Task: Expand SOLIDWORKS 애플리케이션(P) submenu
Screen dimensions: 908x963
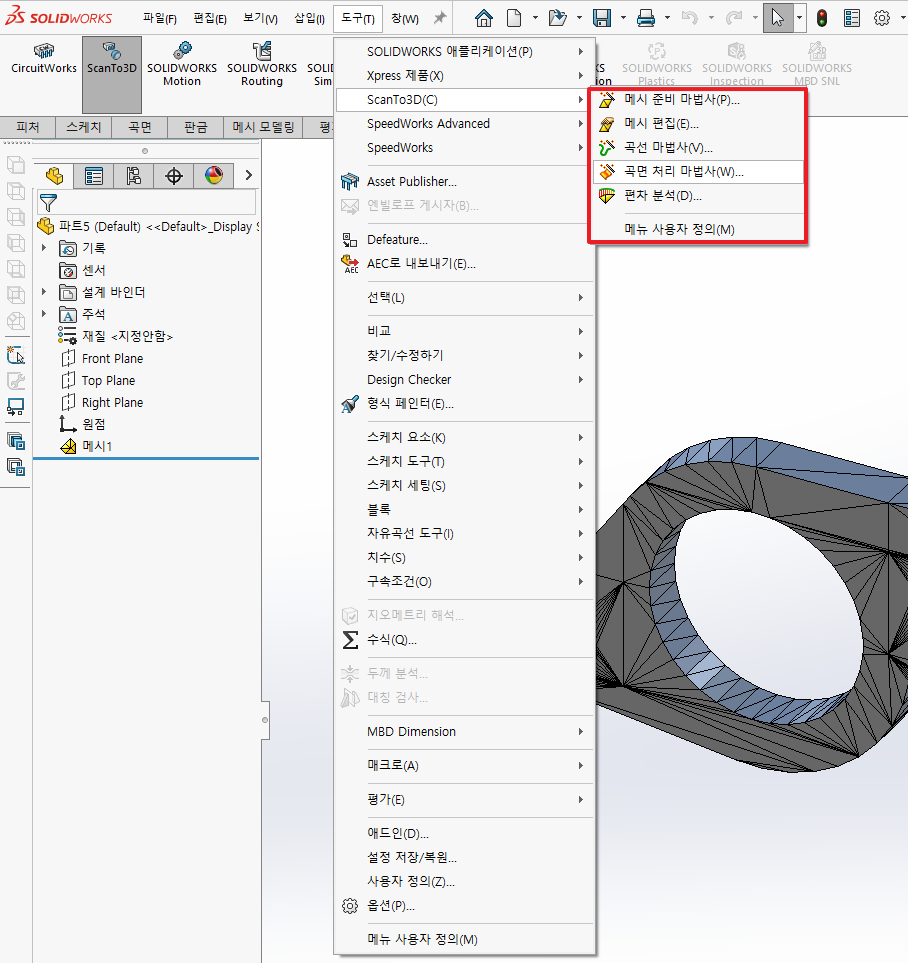Action: click(x=464, y=52)
